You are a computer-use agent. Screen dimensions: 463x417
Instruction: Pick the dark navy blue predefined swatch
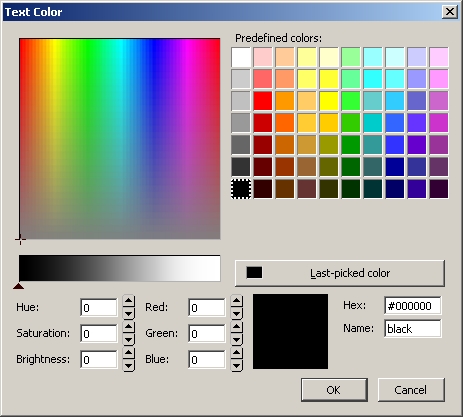click(x=395, y=189)
